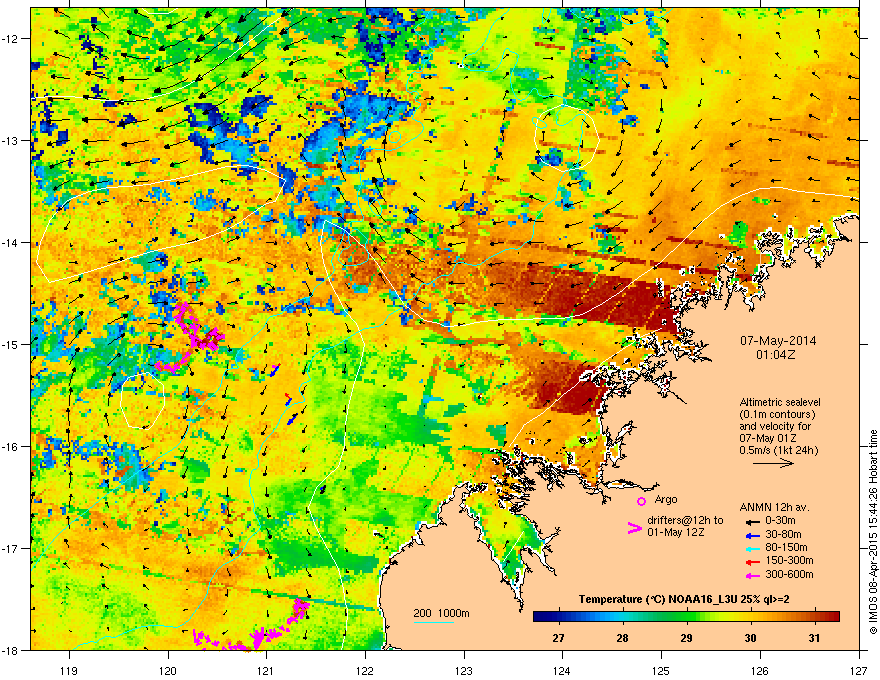Select the magenta 300-600m arrow legend symbol
The height and width of the screenshot is (680, 880).
[753, 575]
